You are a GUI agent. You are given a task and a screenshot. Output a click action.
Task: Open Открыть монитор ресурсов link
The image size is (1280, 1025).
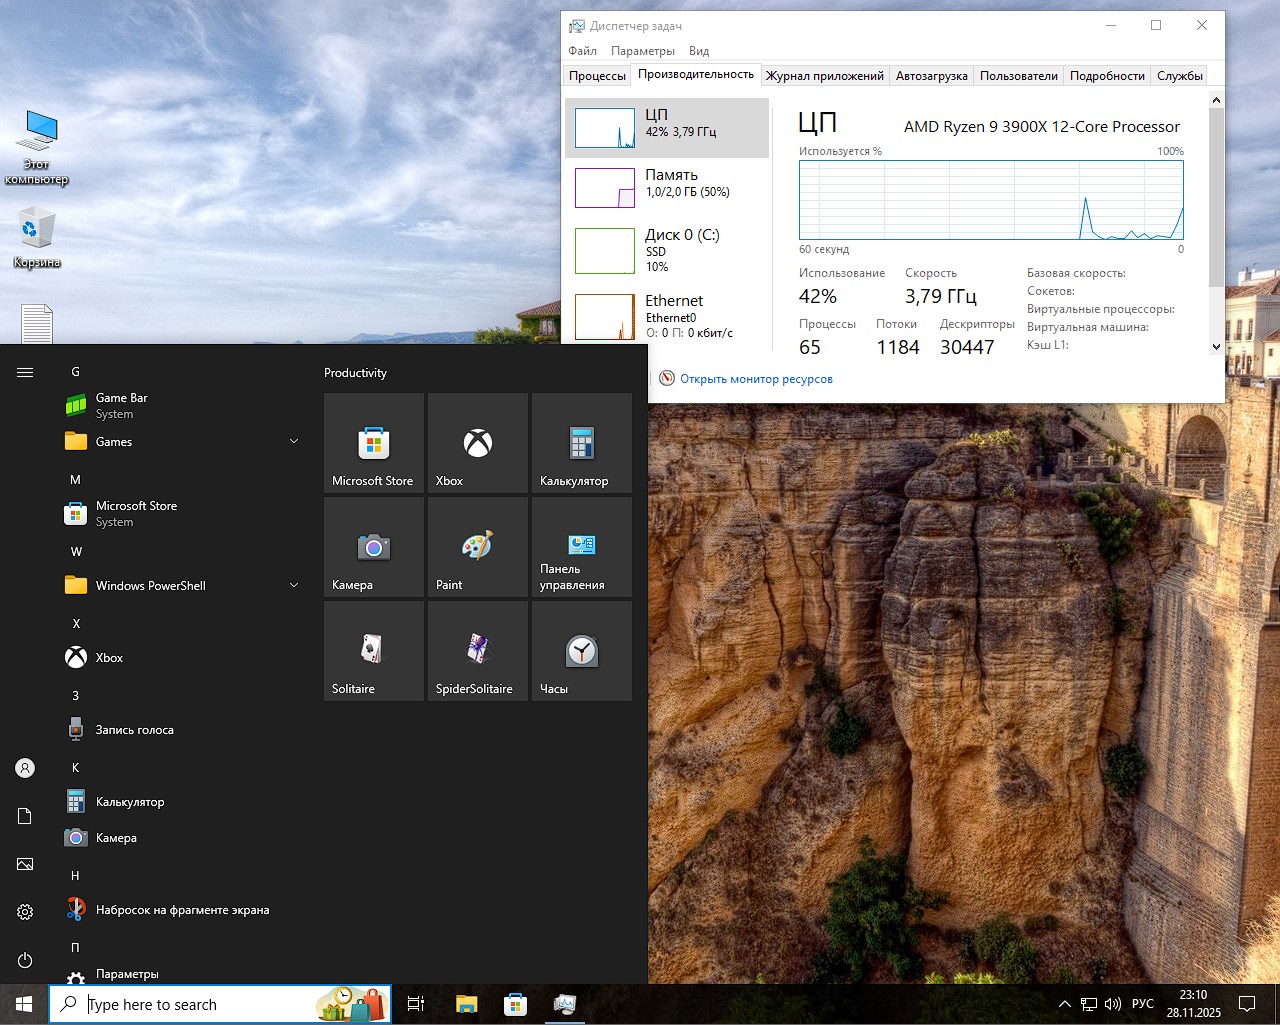tap(757, 378)
